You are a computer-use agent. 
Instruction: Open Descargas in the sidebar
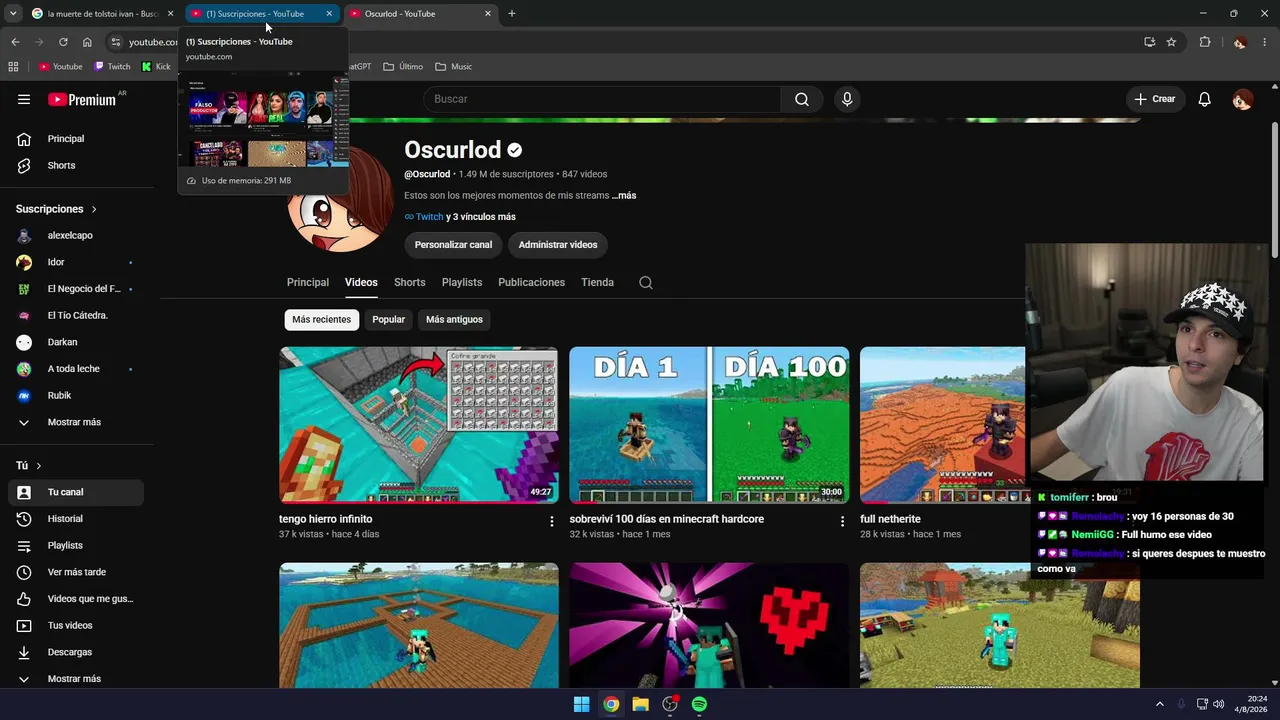point(76,652)
